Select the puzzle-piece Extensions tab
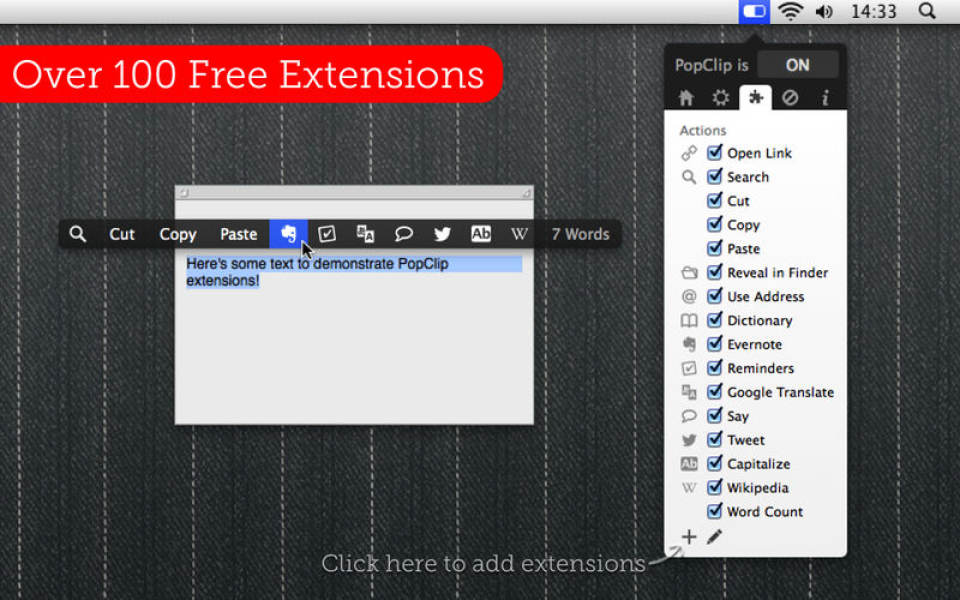This screenshot has width=960, height=600. [756, 97]
